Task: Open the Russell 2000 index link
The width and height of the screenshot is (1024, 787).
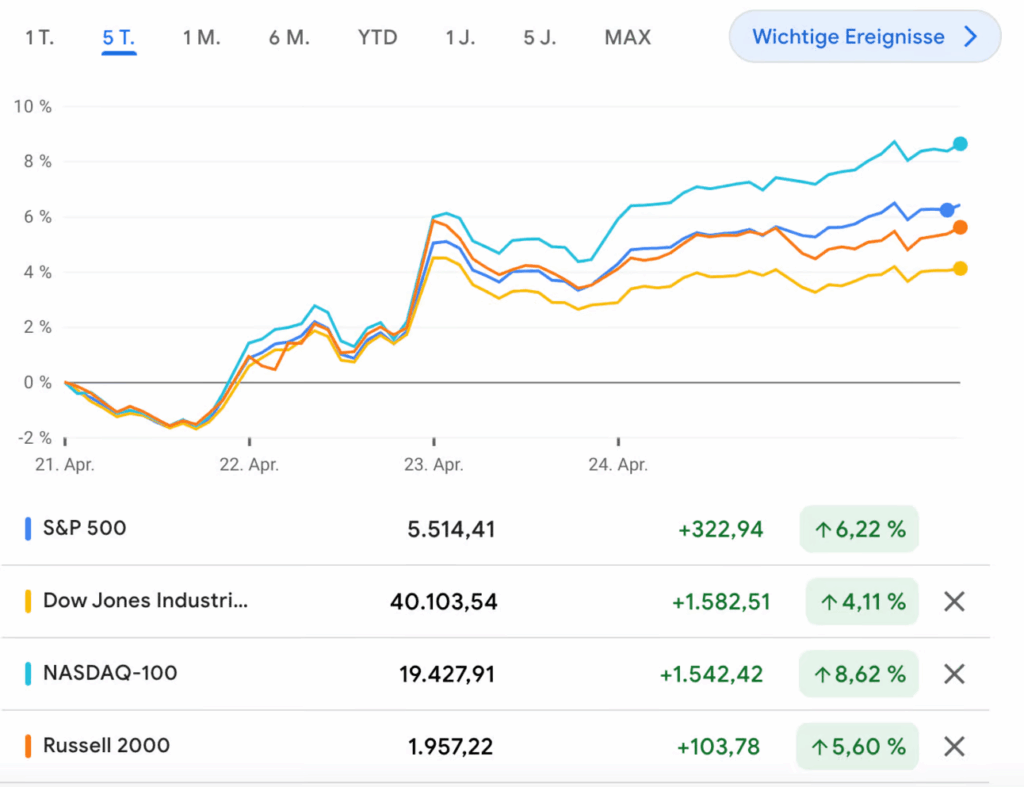Action: 106,745
